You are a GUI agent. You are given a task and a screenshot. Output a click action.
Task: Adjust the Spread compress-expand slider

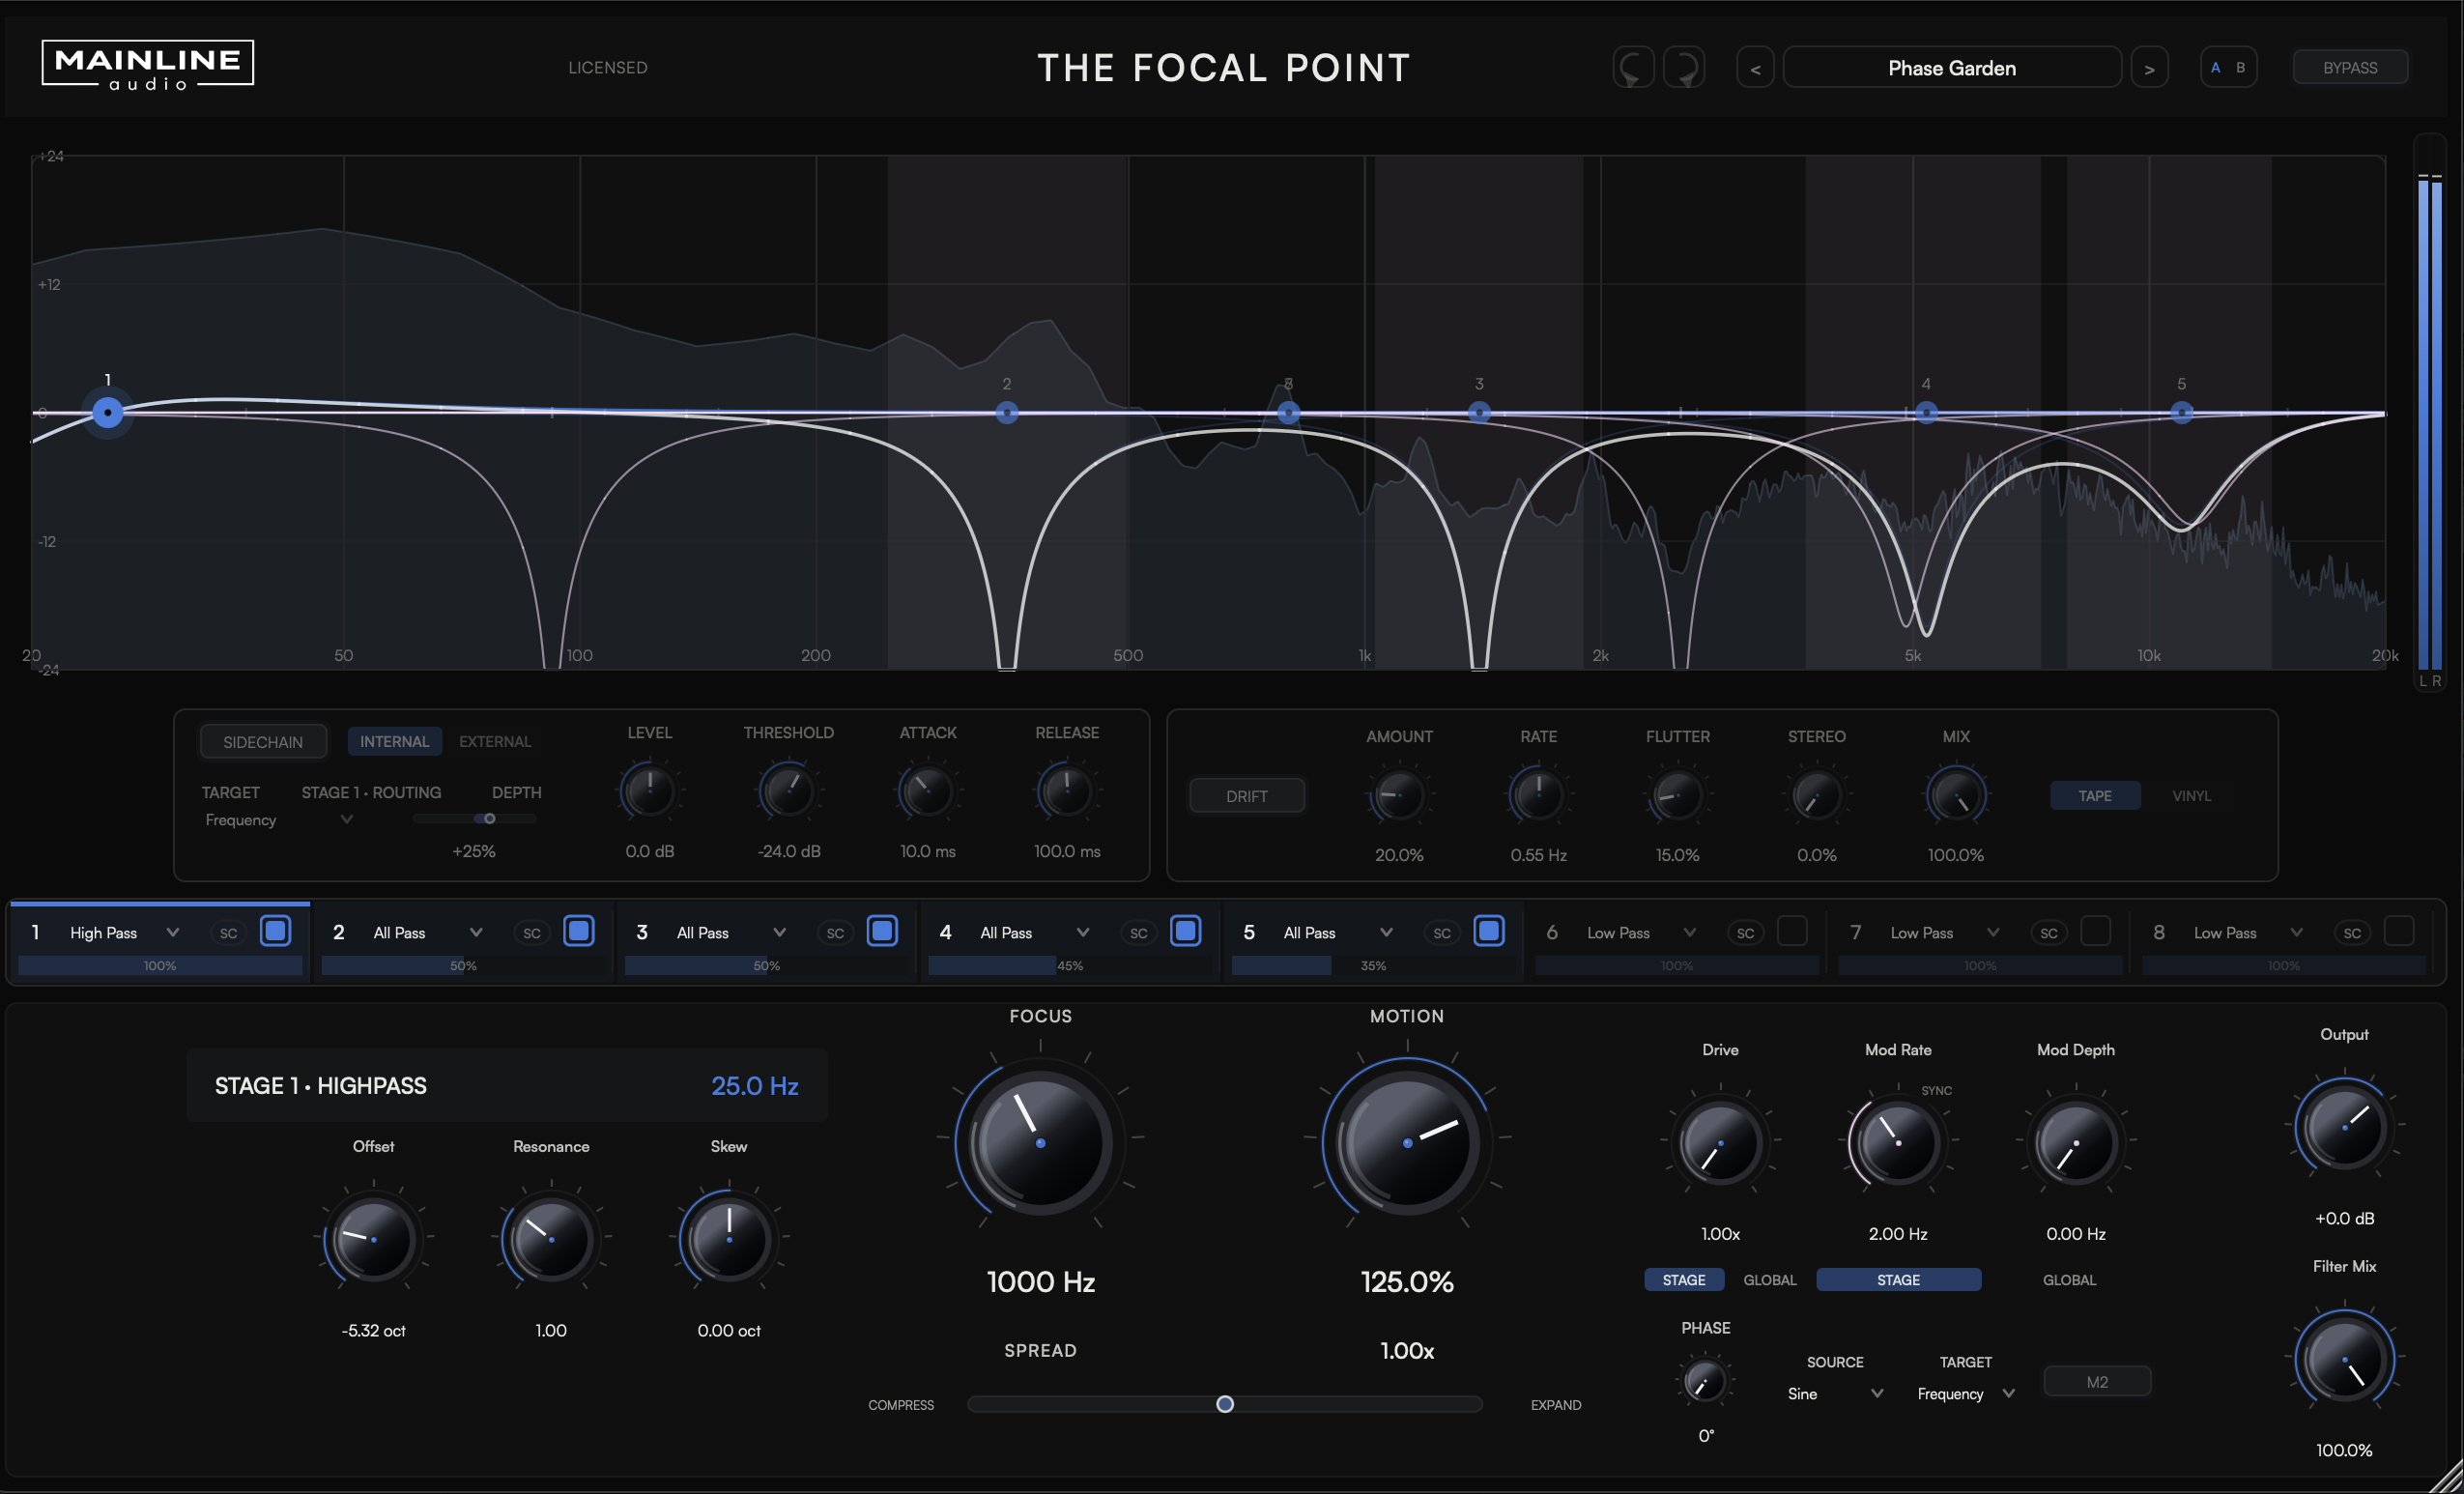1224,1404
